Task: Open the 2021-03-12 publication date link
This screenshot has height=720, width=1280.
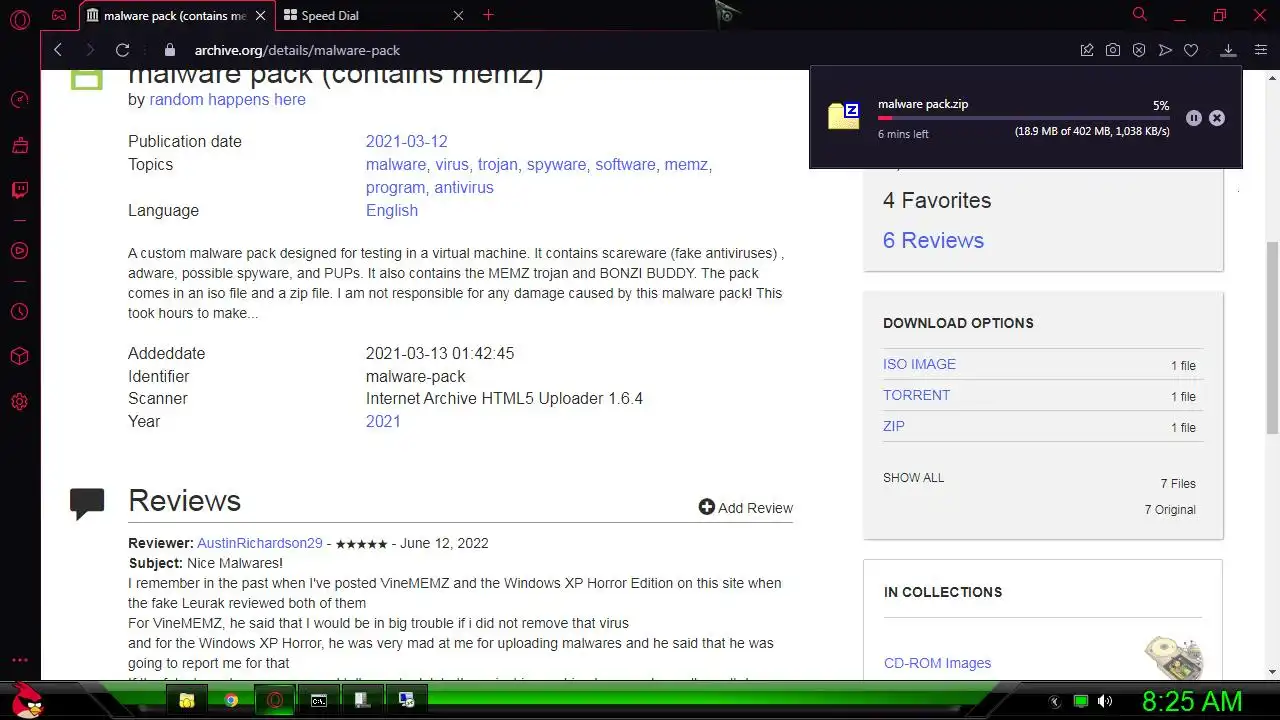Action: tap(406, 141)
